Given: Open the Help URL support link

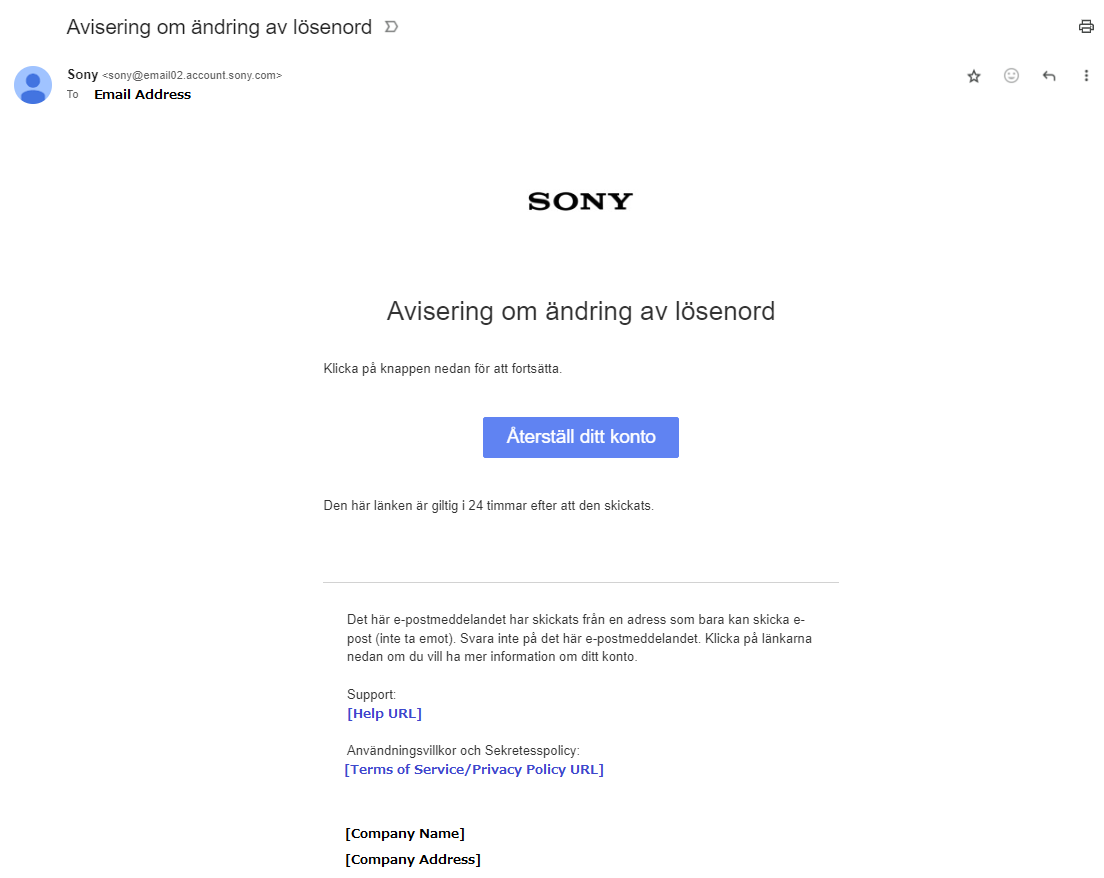Looking at the screenshot, I should click(384, 713).
